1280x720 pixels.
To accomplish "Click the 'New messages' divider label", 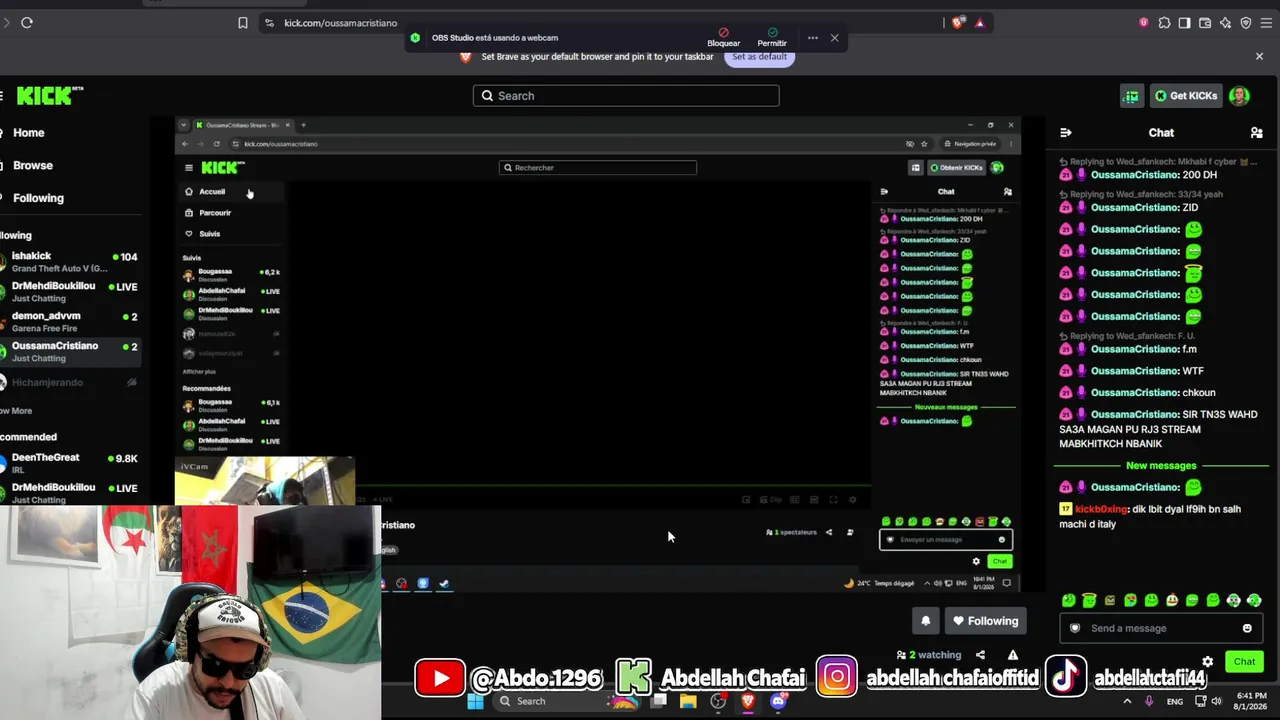I will pyautogui.click(x=1161, y=466).
